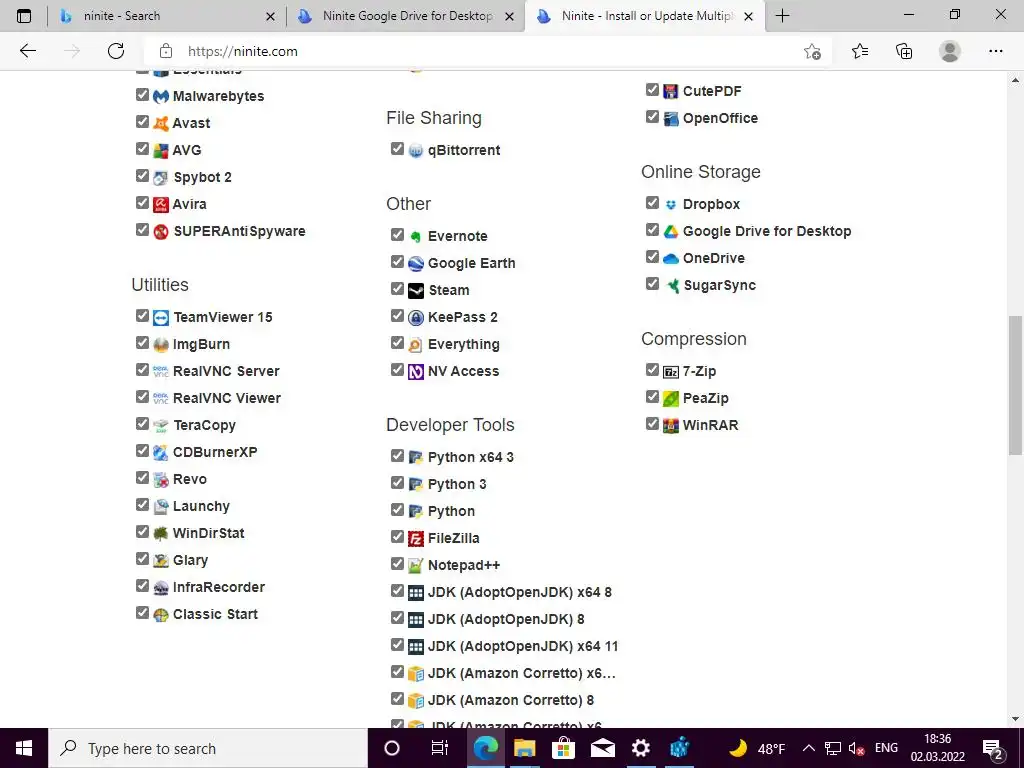Click the RealVNC Viewer label

[x=227, y=398]
